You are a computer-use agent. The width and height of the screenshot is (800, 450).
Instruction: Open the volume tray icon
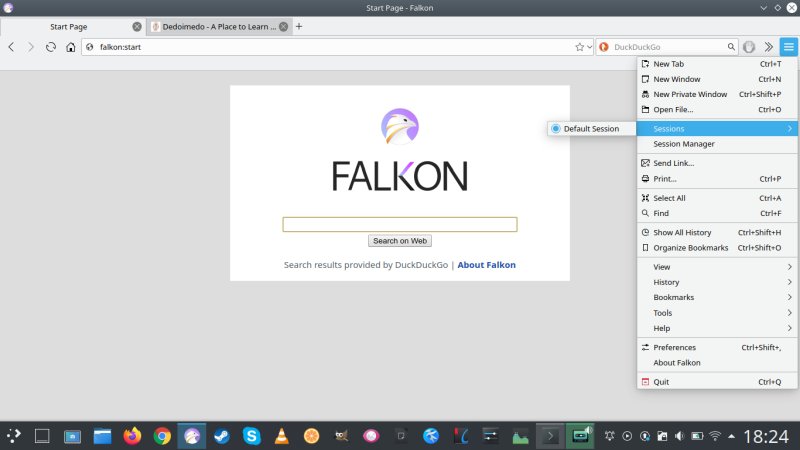coord(679,436)
